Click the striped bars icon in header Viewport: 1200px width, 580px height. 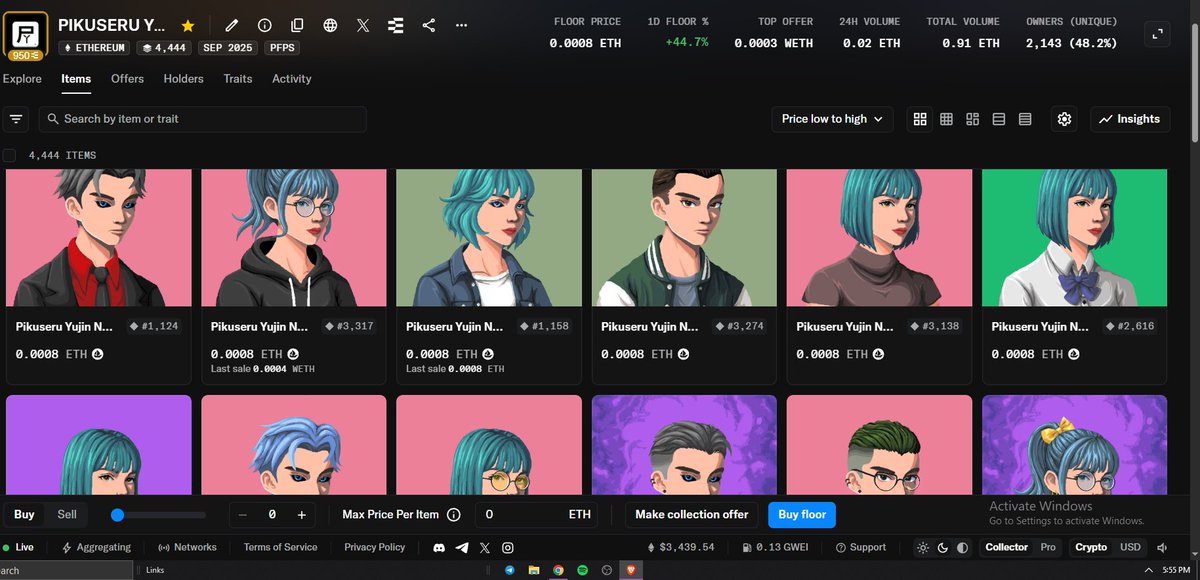click(x=396, y=25)
